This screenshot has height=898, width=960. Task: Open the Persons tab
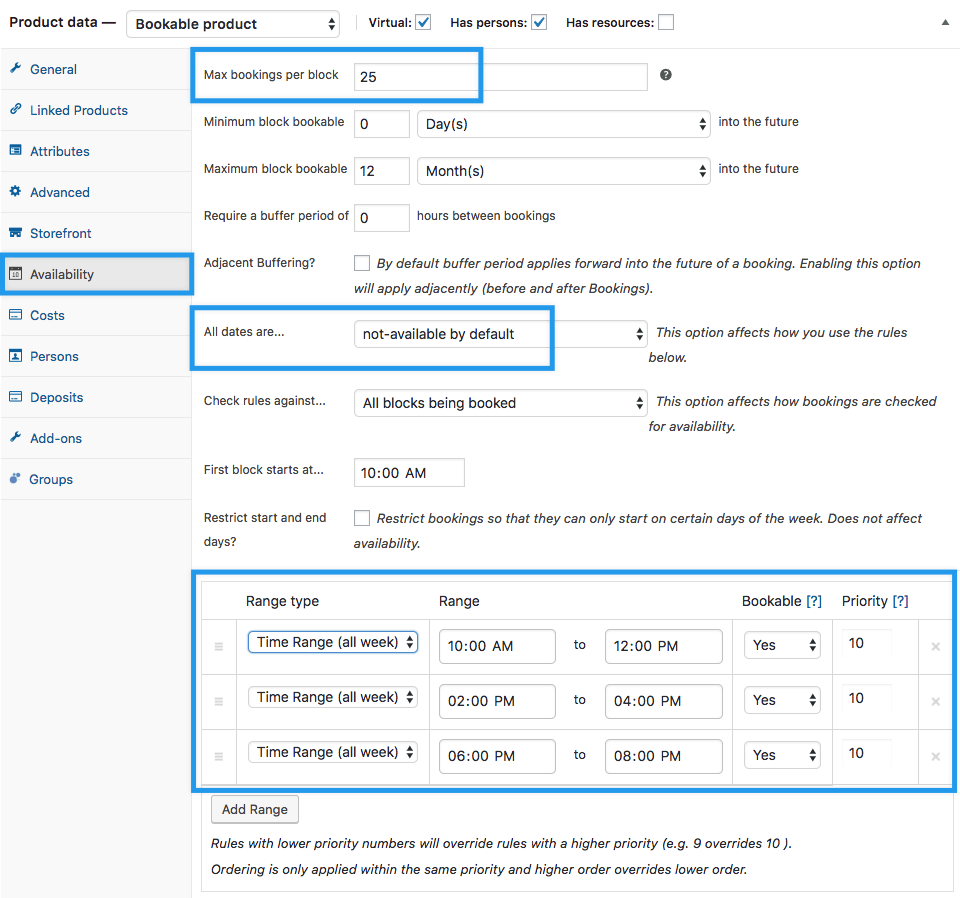pyautogui.click(x=54, y=356)
